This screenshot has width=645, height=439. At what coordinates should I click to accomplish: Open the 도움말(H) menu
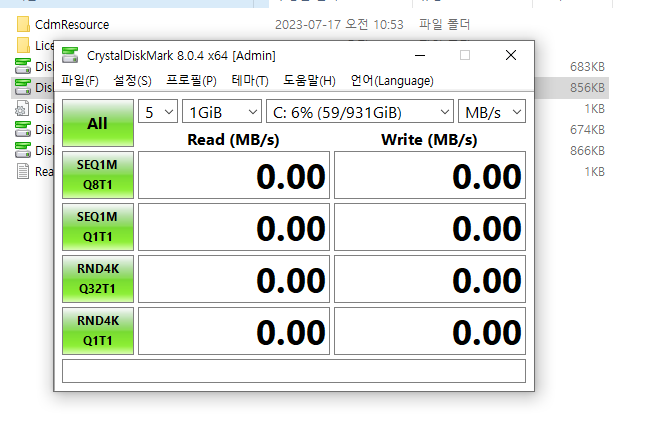309,80
